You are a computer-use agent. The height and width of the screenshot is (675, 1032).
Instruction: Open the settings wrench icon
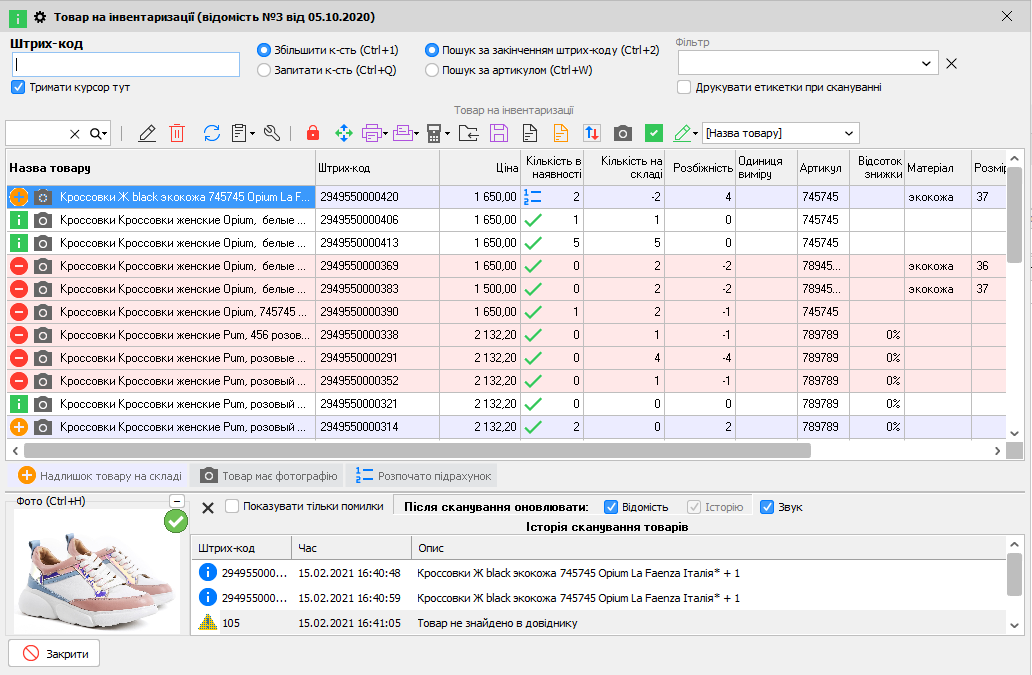click(x=270, y=132)
